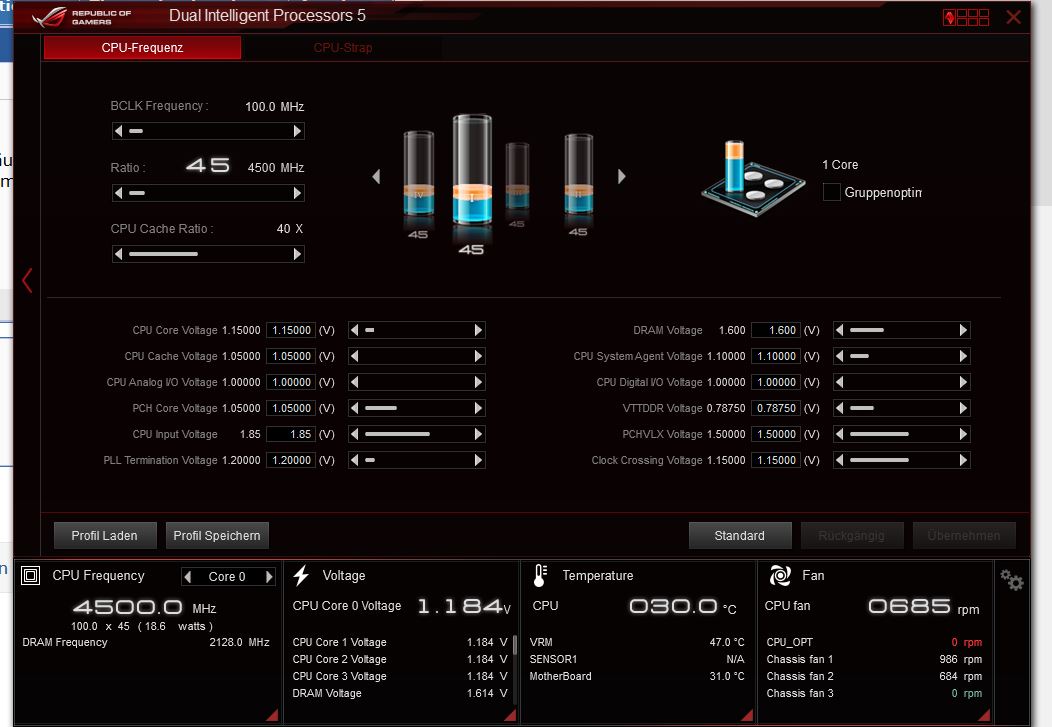Decrease CPU Cache Voltage with left arrow
1052x727 pixels.
(x=355, y=356)
